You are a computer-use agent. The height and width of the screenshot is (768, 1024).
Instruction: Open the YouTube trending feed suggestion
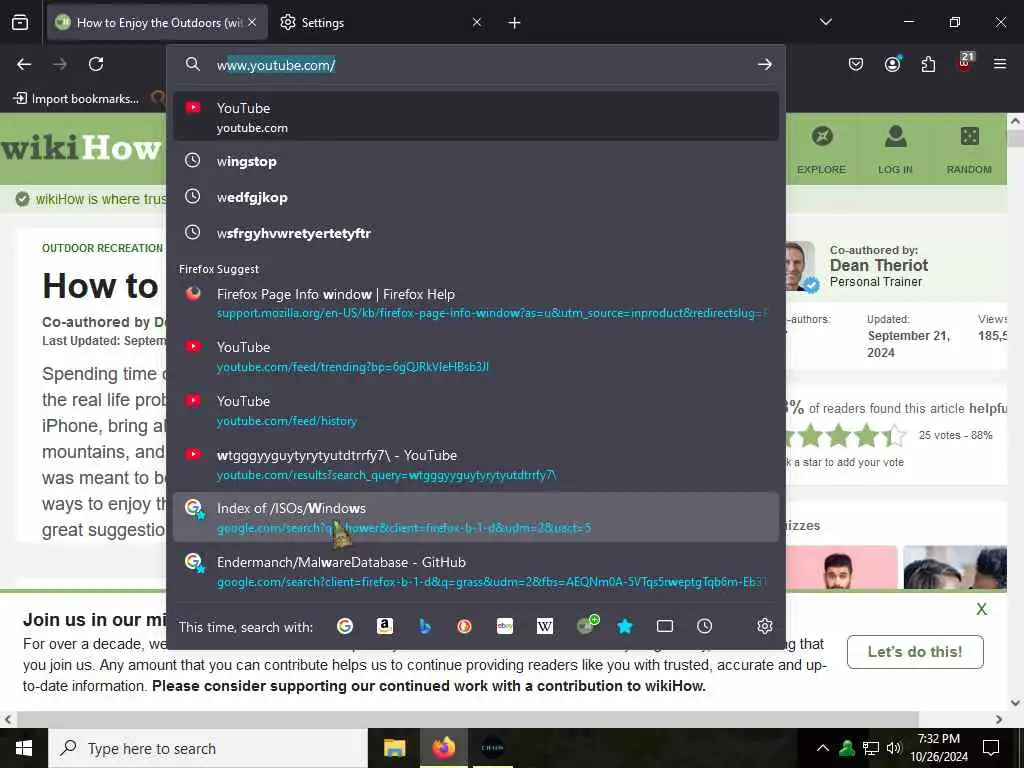pyautogui.click(x=475, y=357)
